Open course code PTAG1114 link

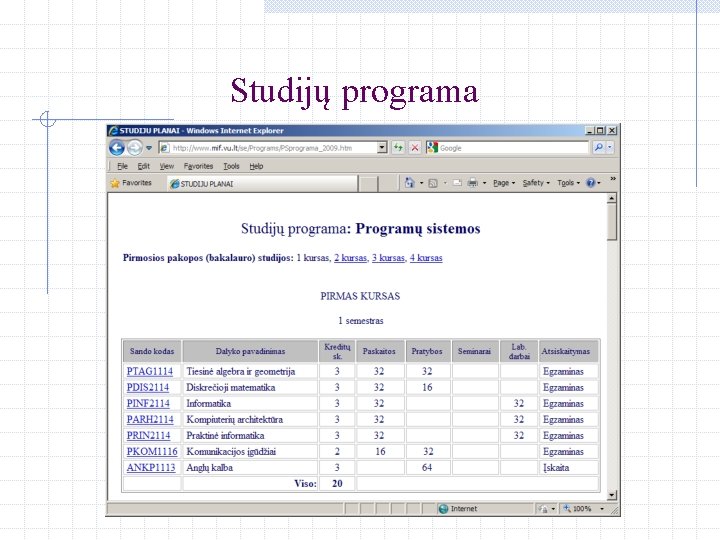pyautogui.click(x=150, y=371)
